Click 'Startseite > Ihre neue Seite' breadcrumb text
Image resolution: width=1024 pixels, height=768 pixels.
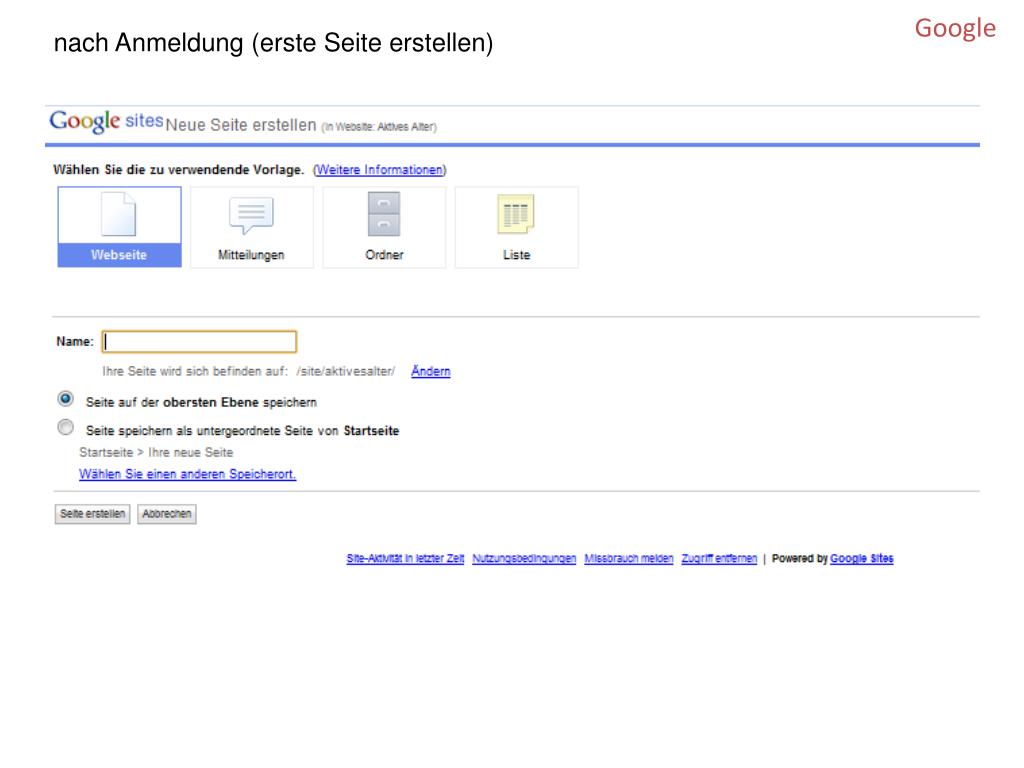point(156,452)
